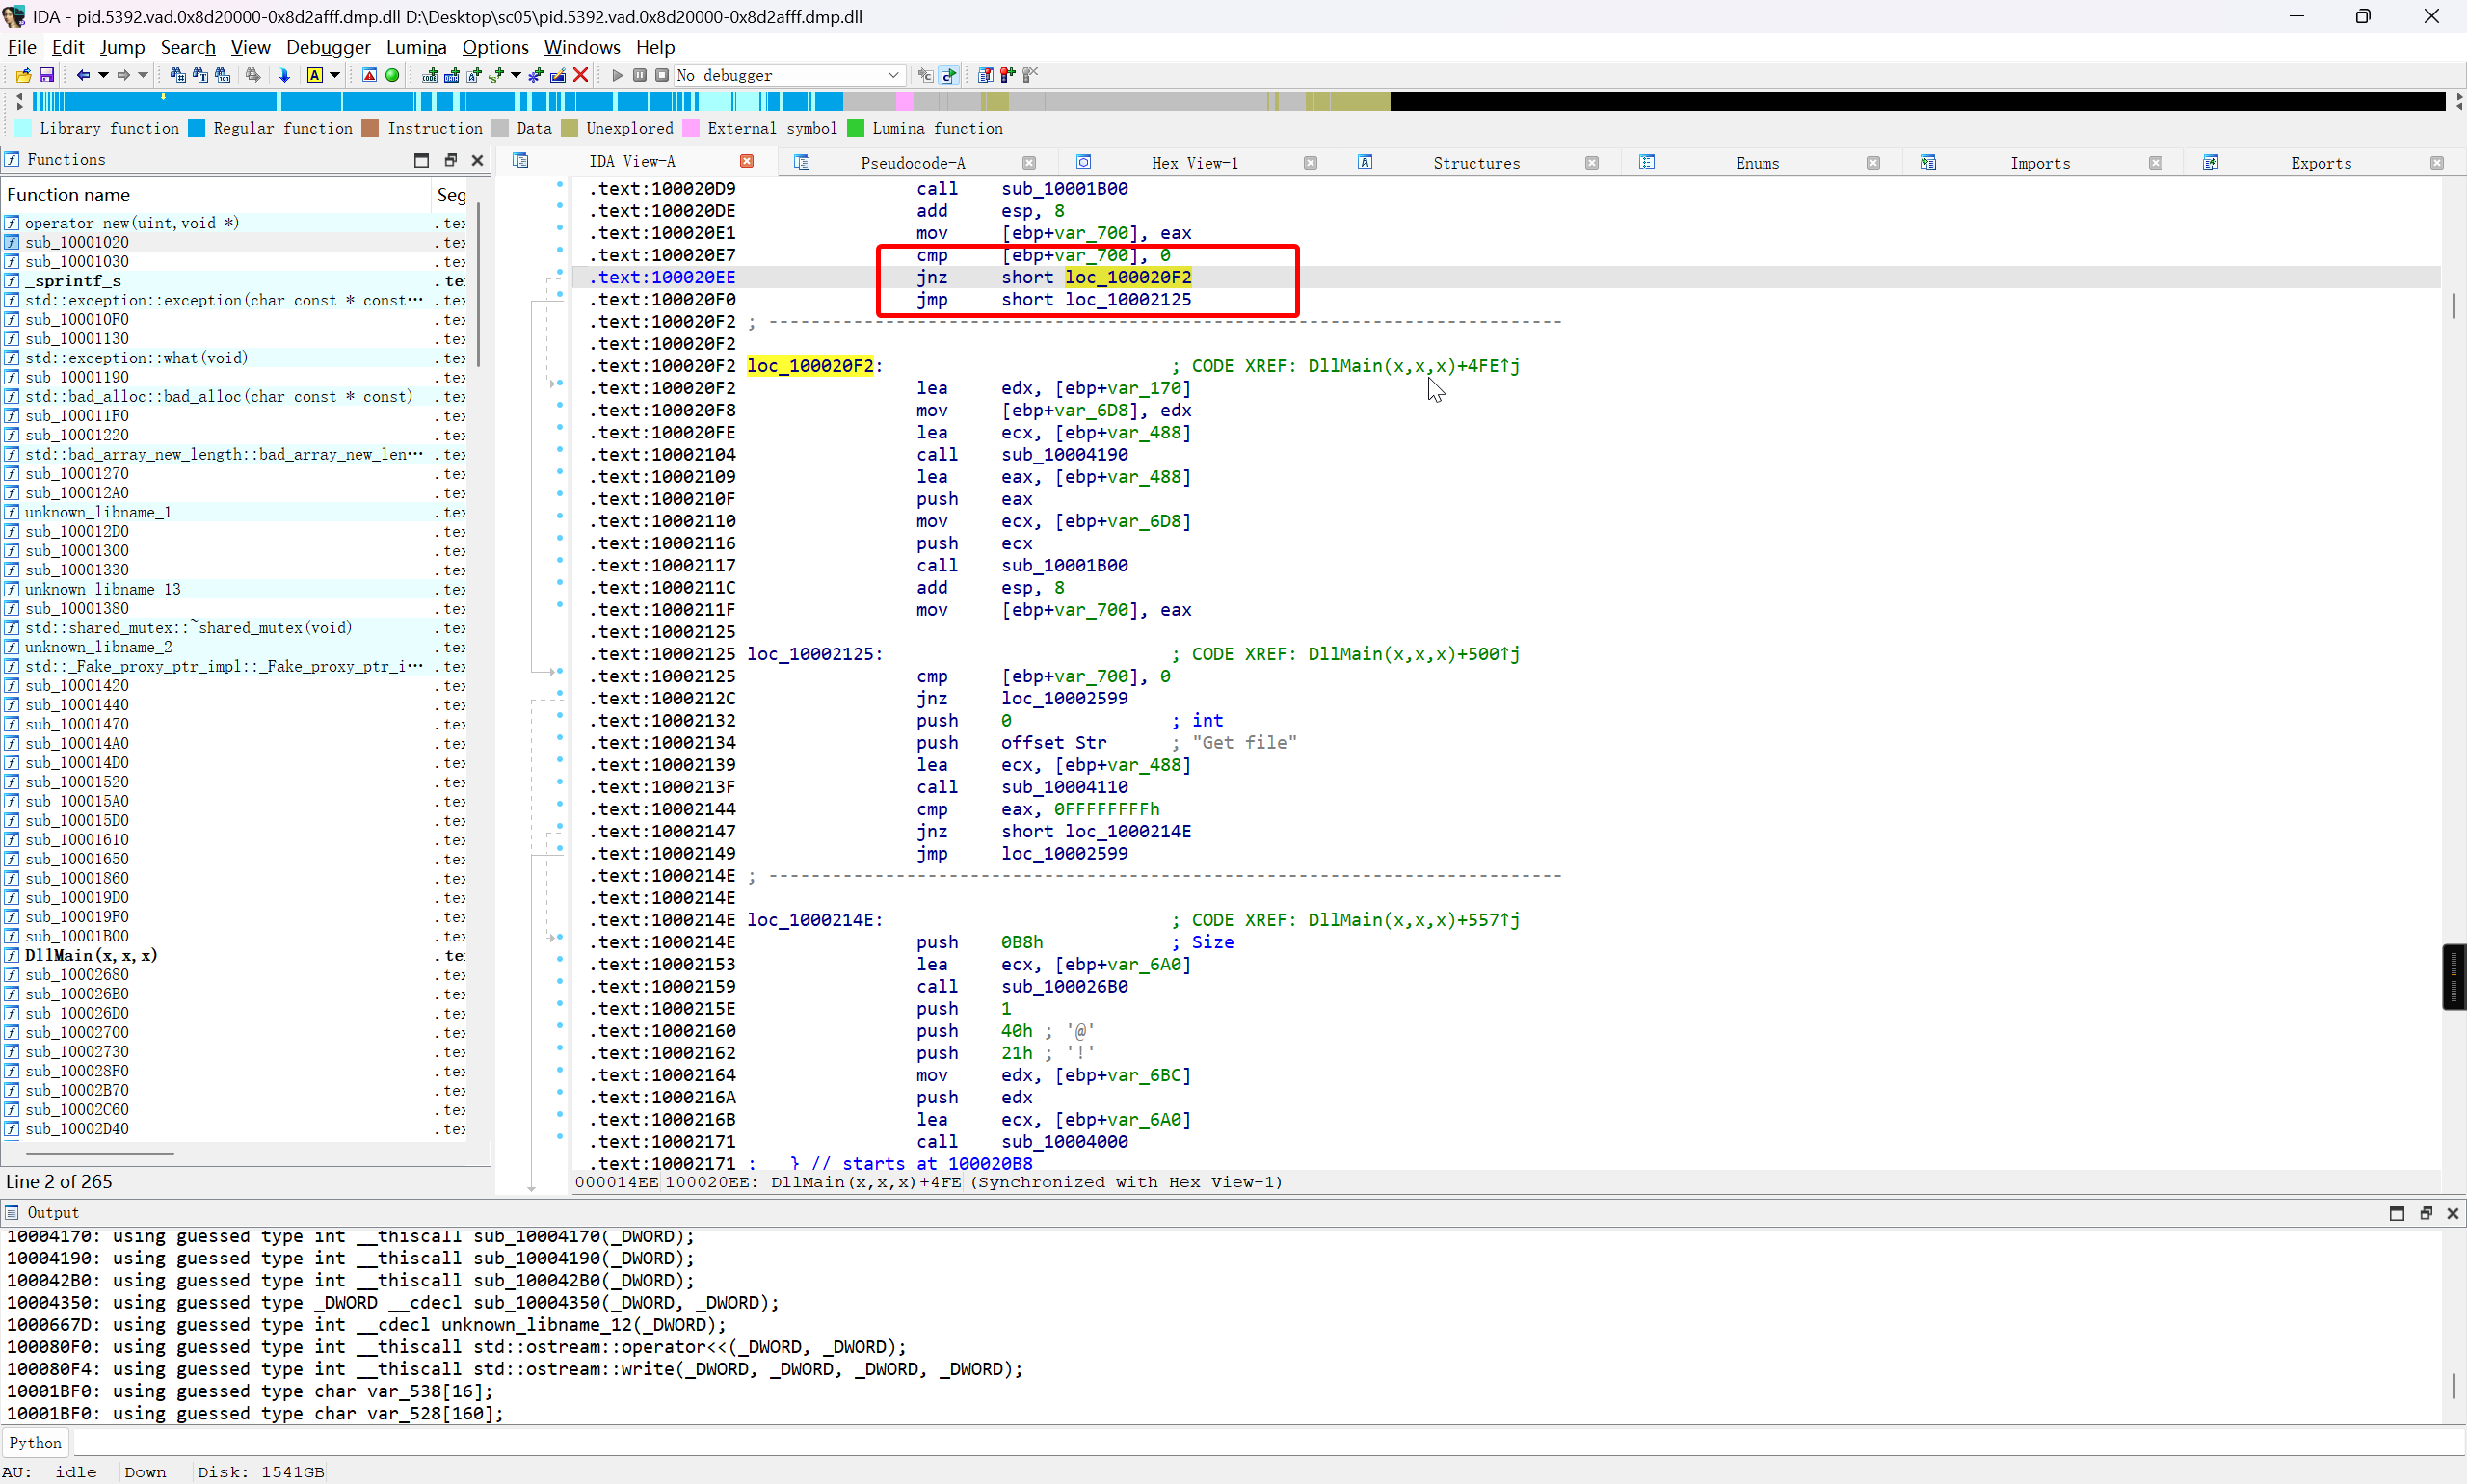Screen dimensions: 2467x1484
Task: Jump forward with the gray right arrow
Action: point(123,75)
